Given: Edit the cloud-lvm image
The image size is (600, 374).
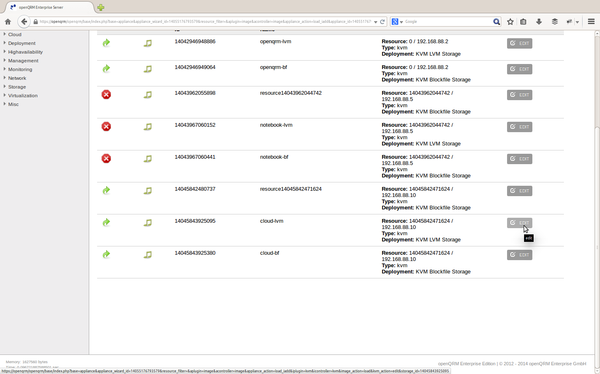Looking at the screenshot, I should tap(519, 222).
